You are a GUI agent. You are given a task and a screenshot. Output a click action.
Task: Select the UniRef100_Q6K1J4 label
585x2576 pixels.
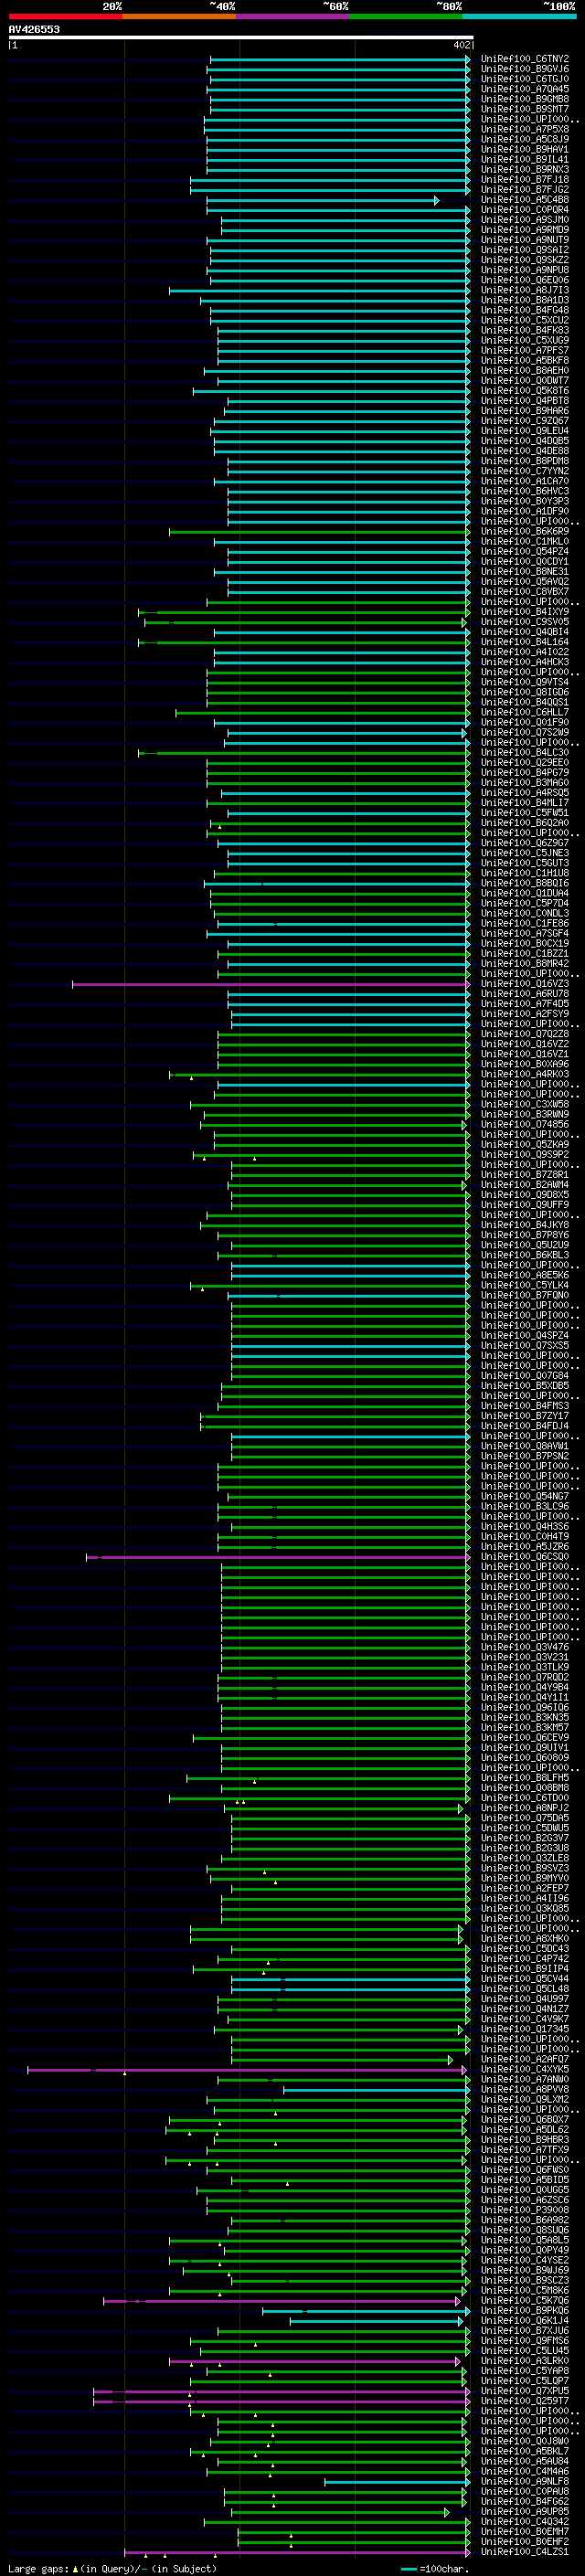[525, 2320]
